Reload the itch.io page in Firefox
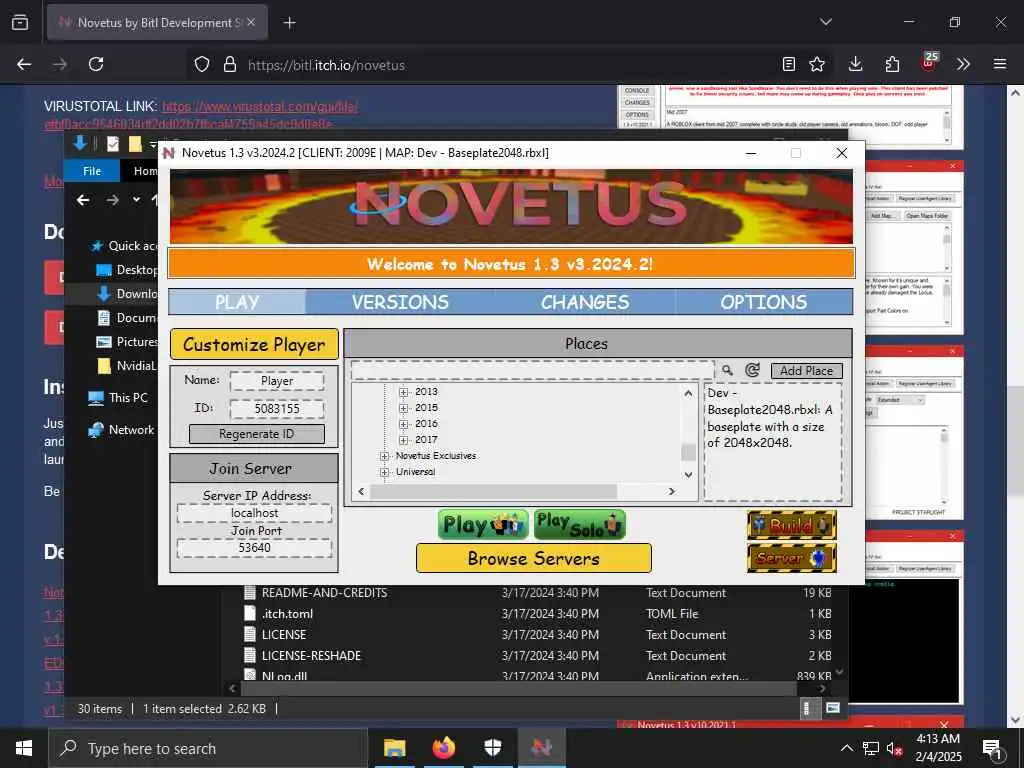The width and height of the screenshot is (1024, 768). (96, 64)
